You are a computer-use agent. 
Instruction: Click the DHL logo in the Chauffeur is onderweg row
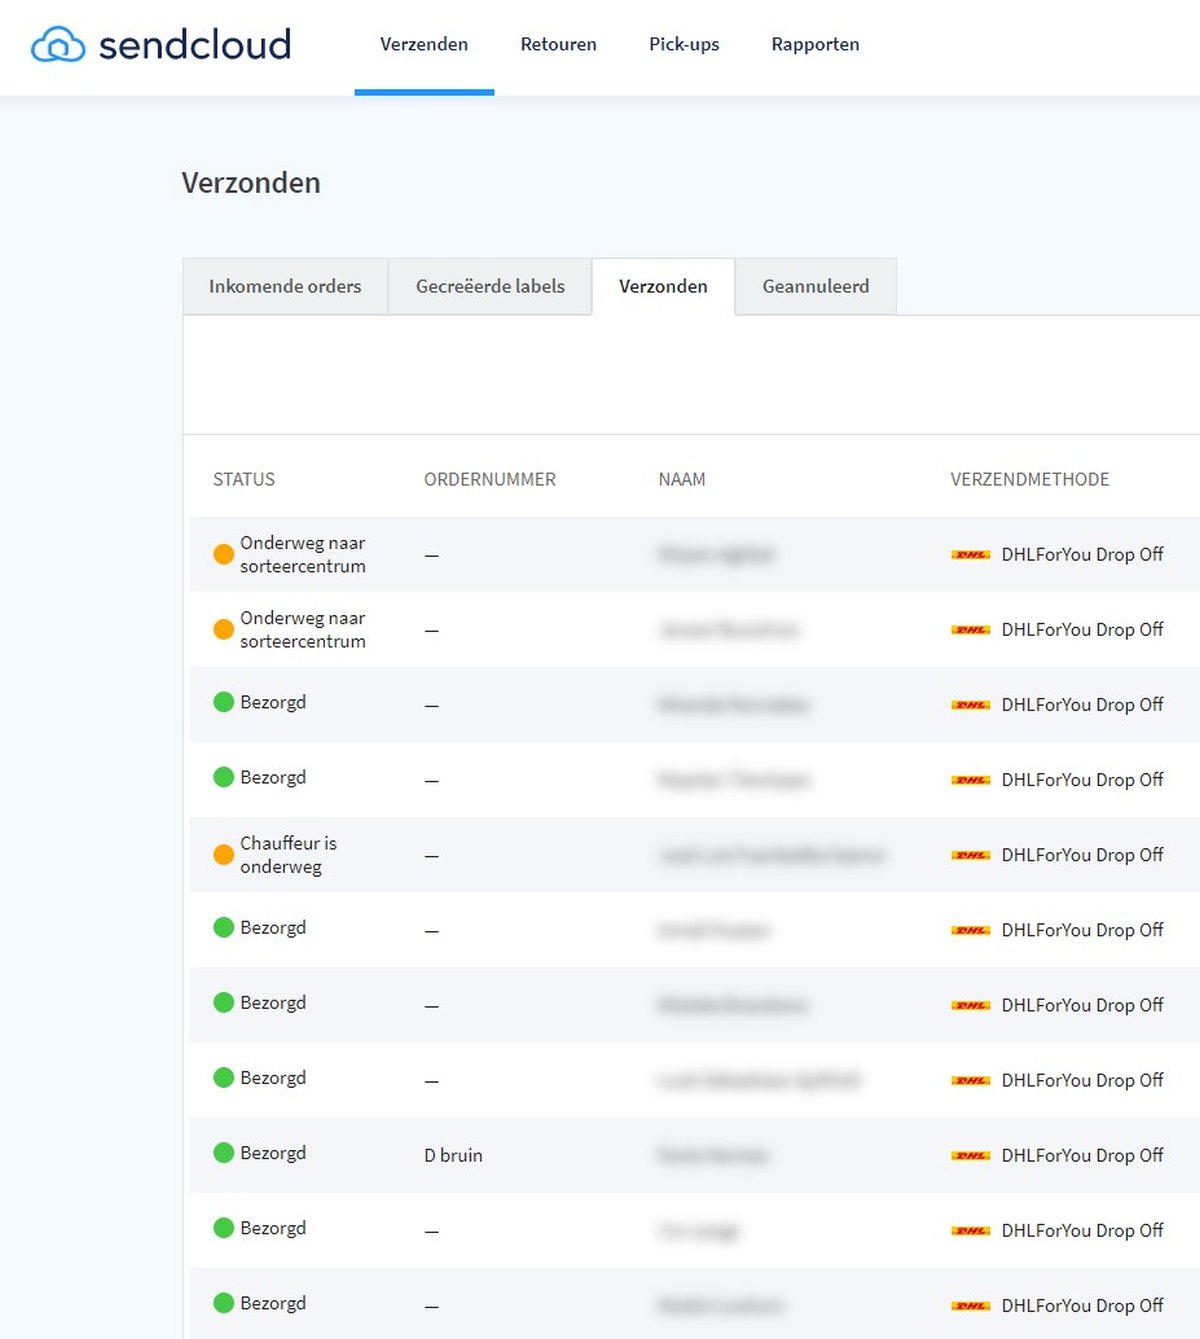click(x=970, y=855)
